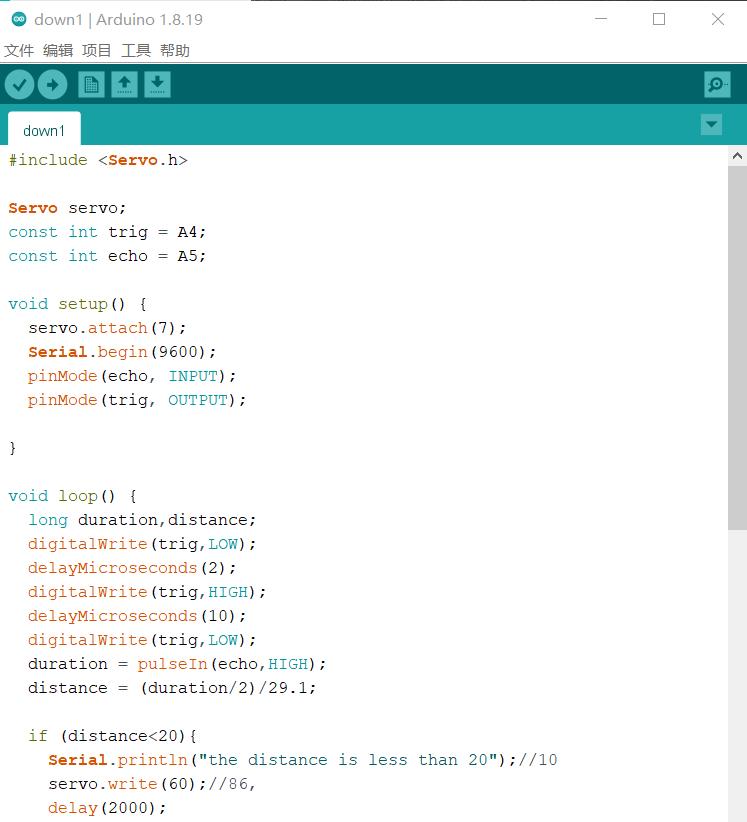
Task: Click the 'pinMode(echo, INPUT);' line
Action: pos(132,376)
